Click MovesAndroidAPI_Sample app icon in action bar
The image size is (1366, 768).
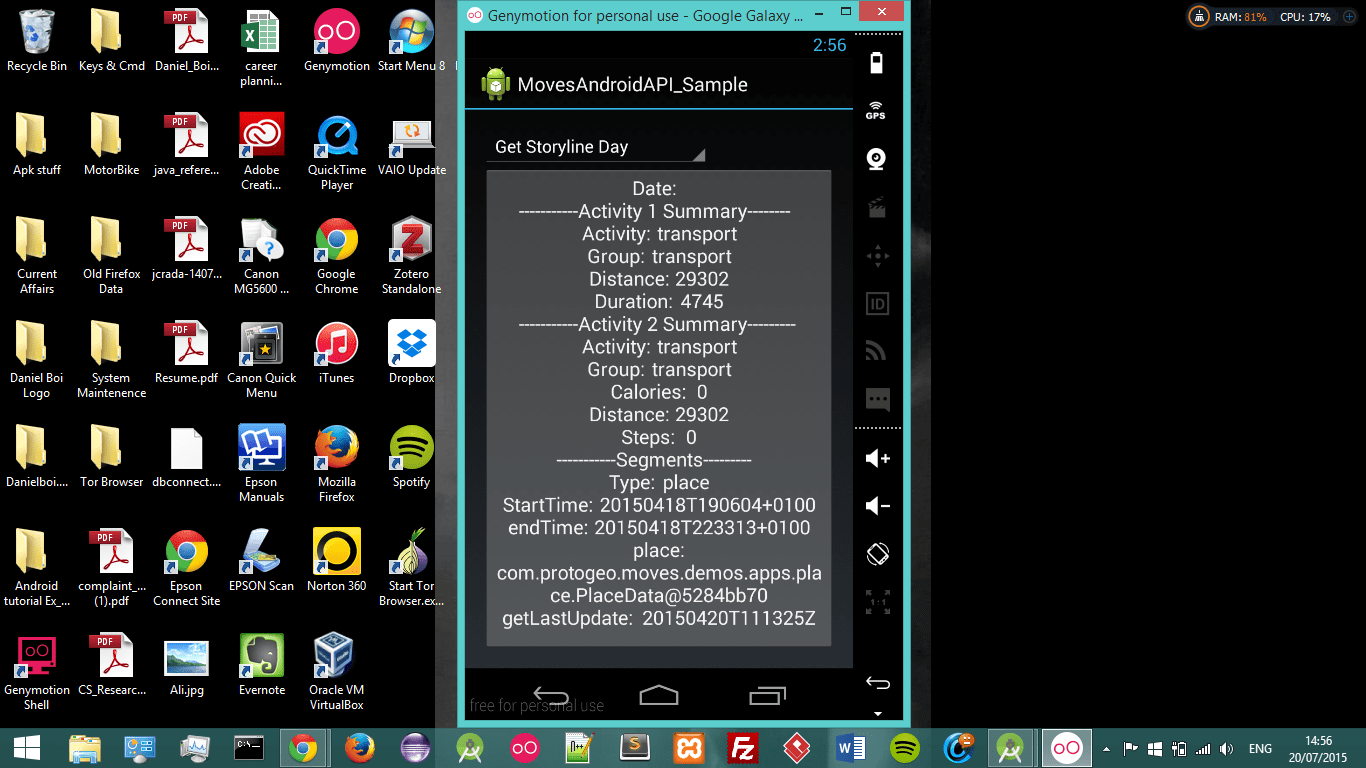click(496, 84)
